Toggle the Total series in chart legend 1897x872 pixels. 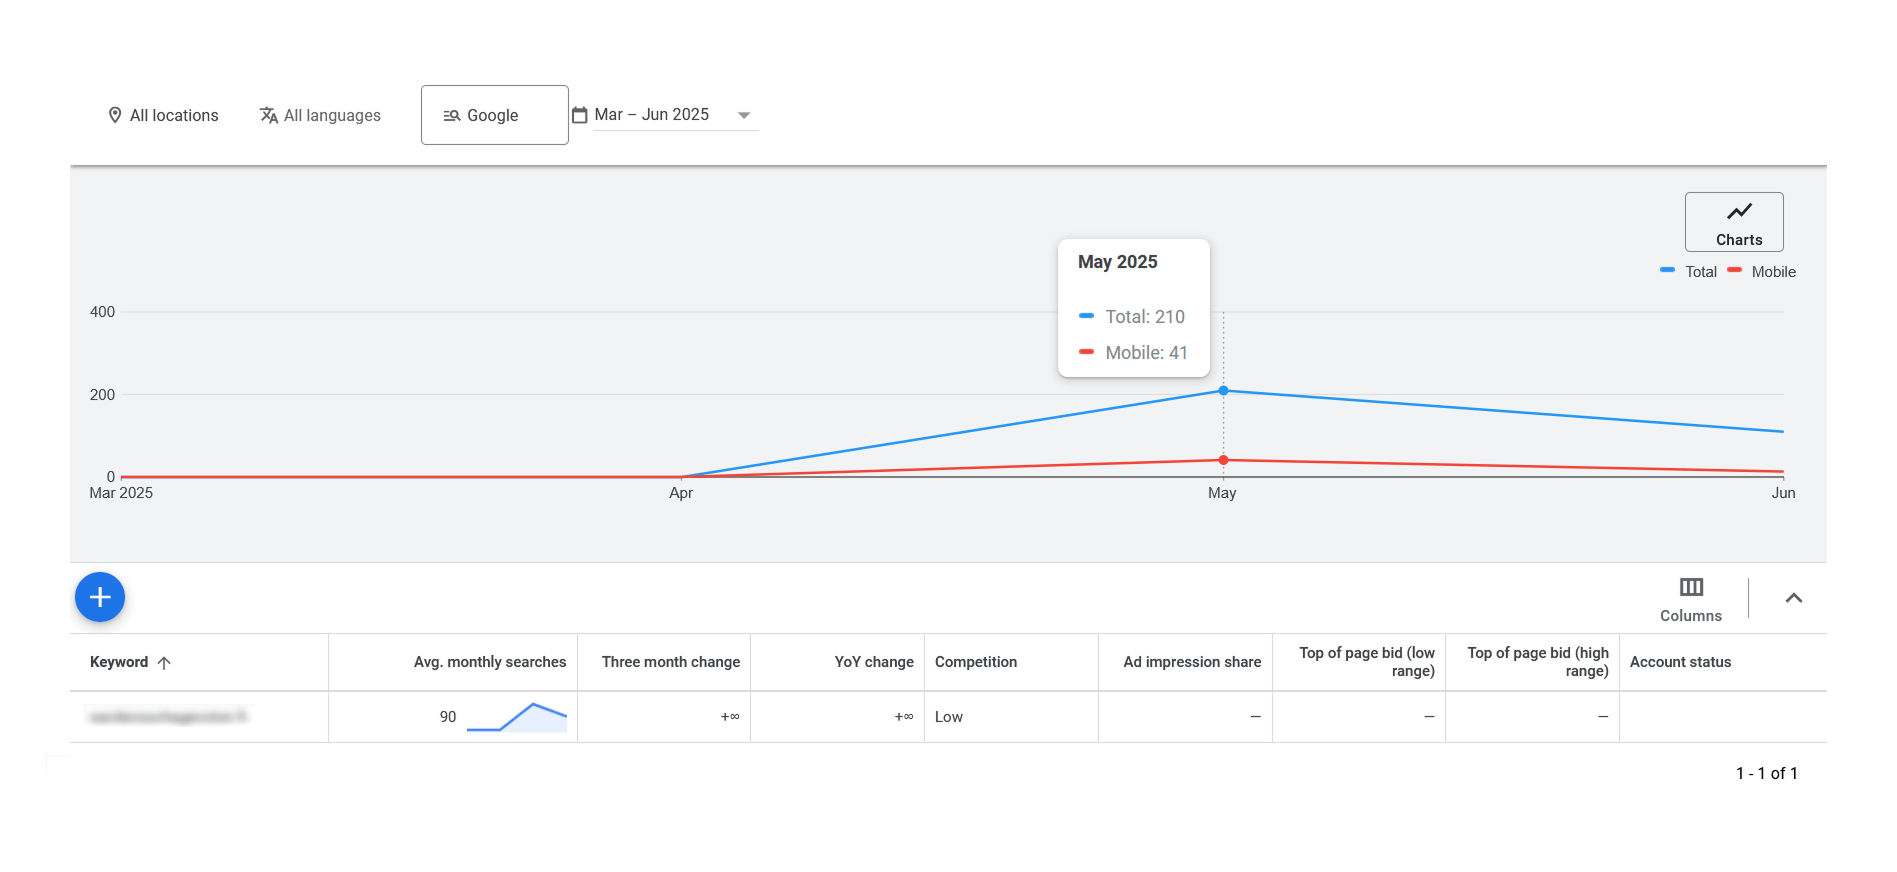(1689, 272)
